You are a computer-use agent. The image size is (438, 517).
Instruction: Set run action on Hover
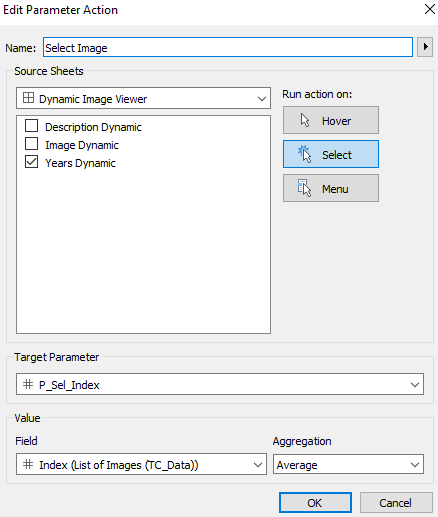[331, 120]
